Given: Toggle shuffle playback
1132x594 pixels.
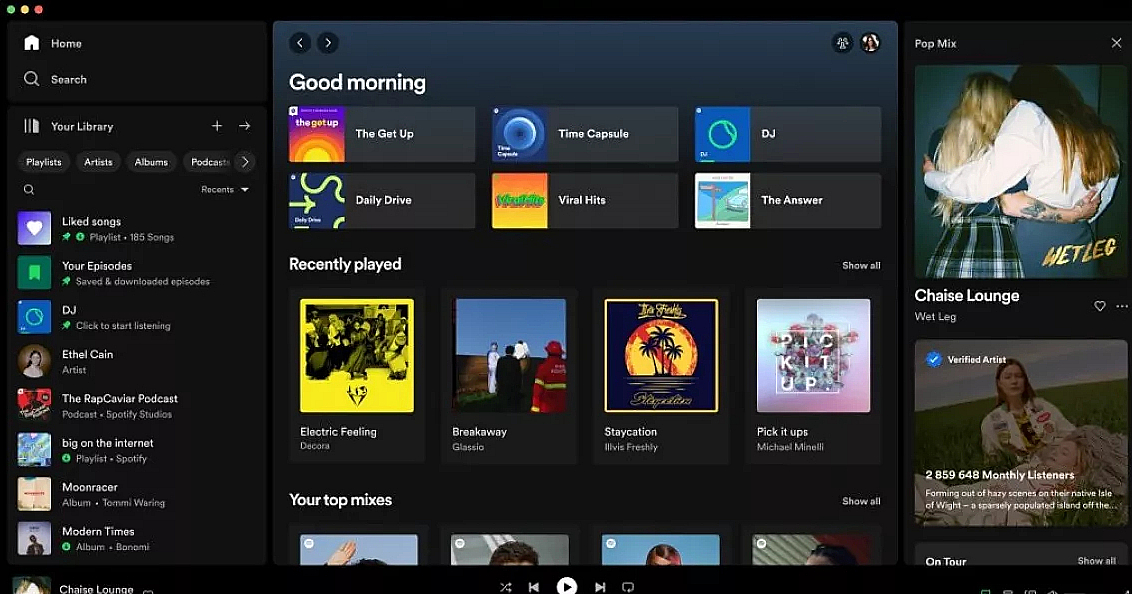Looking at the screenshot, I should pos(505,587).
